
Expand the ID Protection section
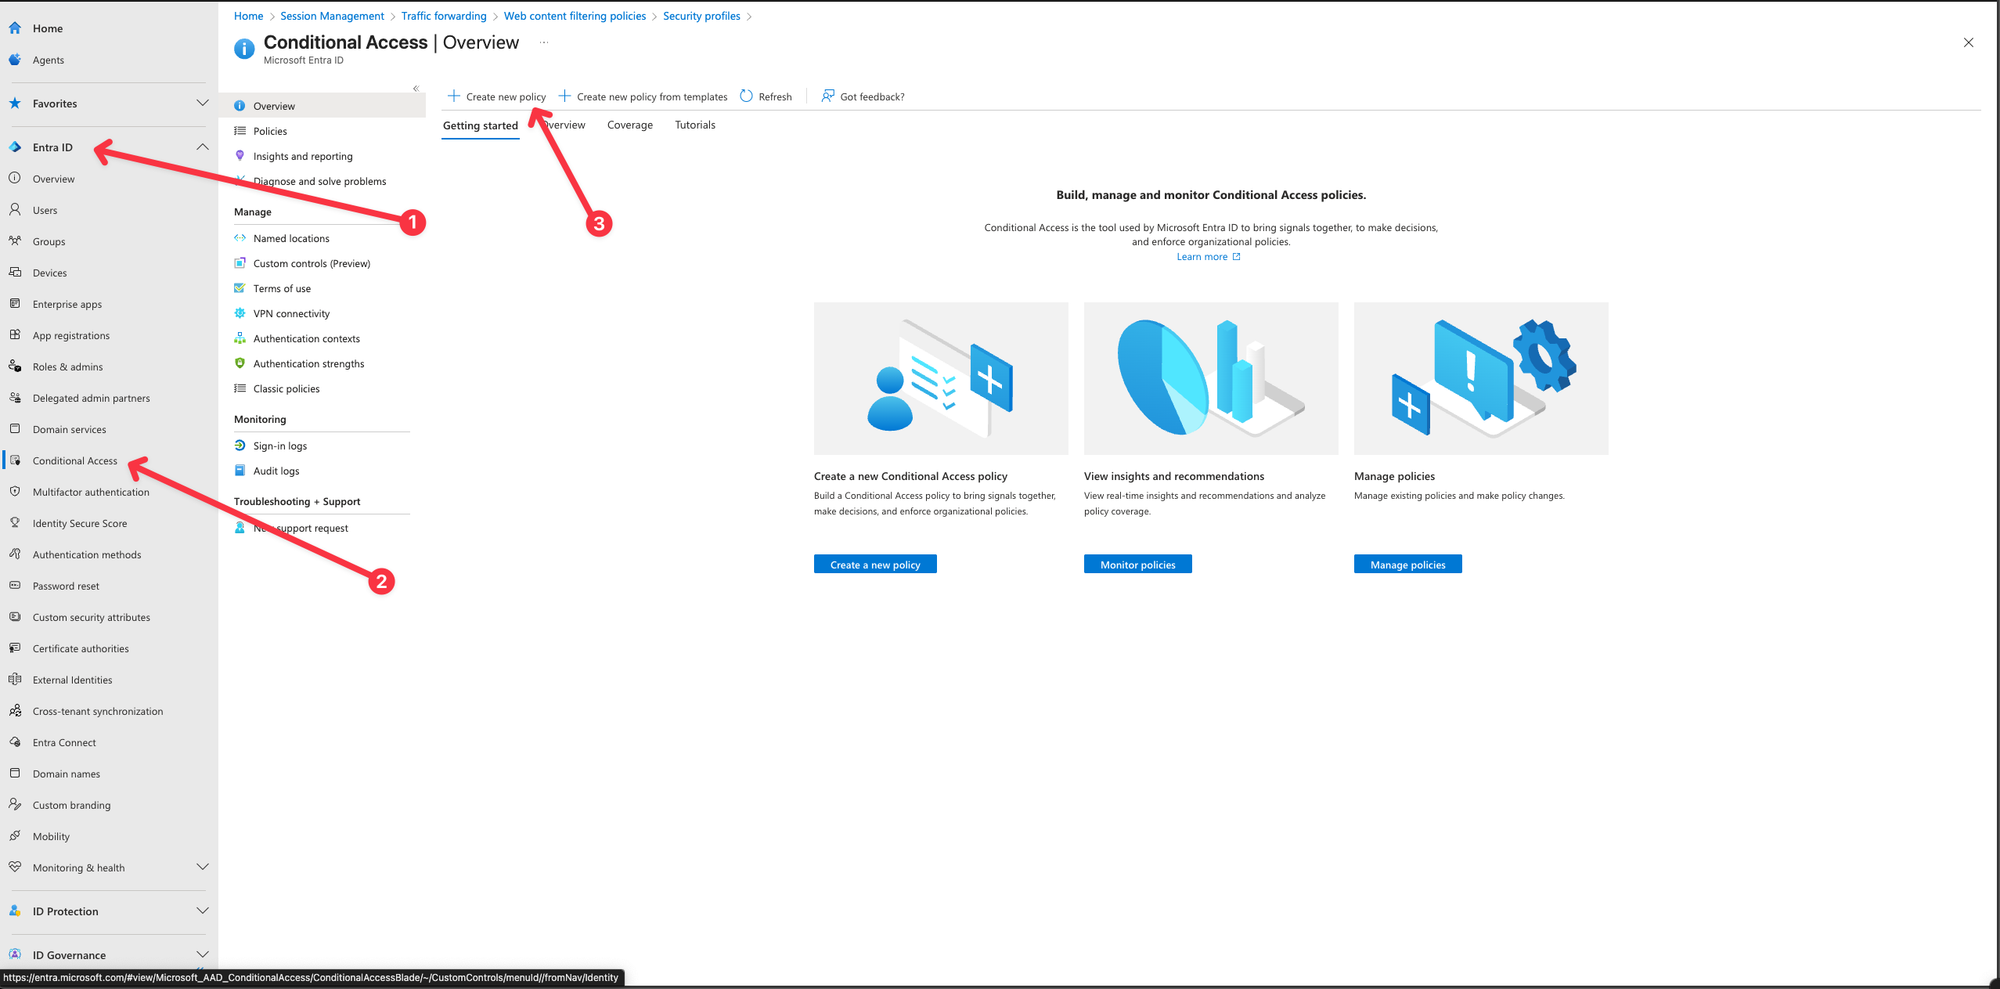click(202, 911)
